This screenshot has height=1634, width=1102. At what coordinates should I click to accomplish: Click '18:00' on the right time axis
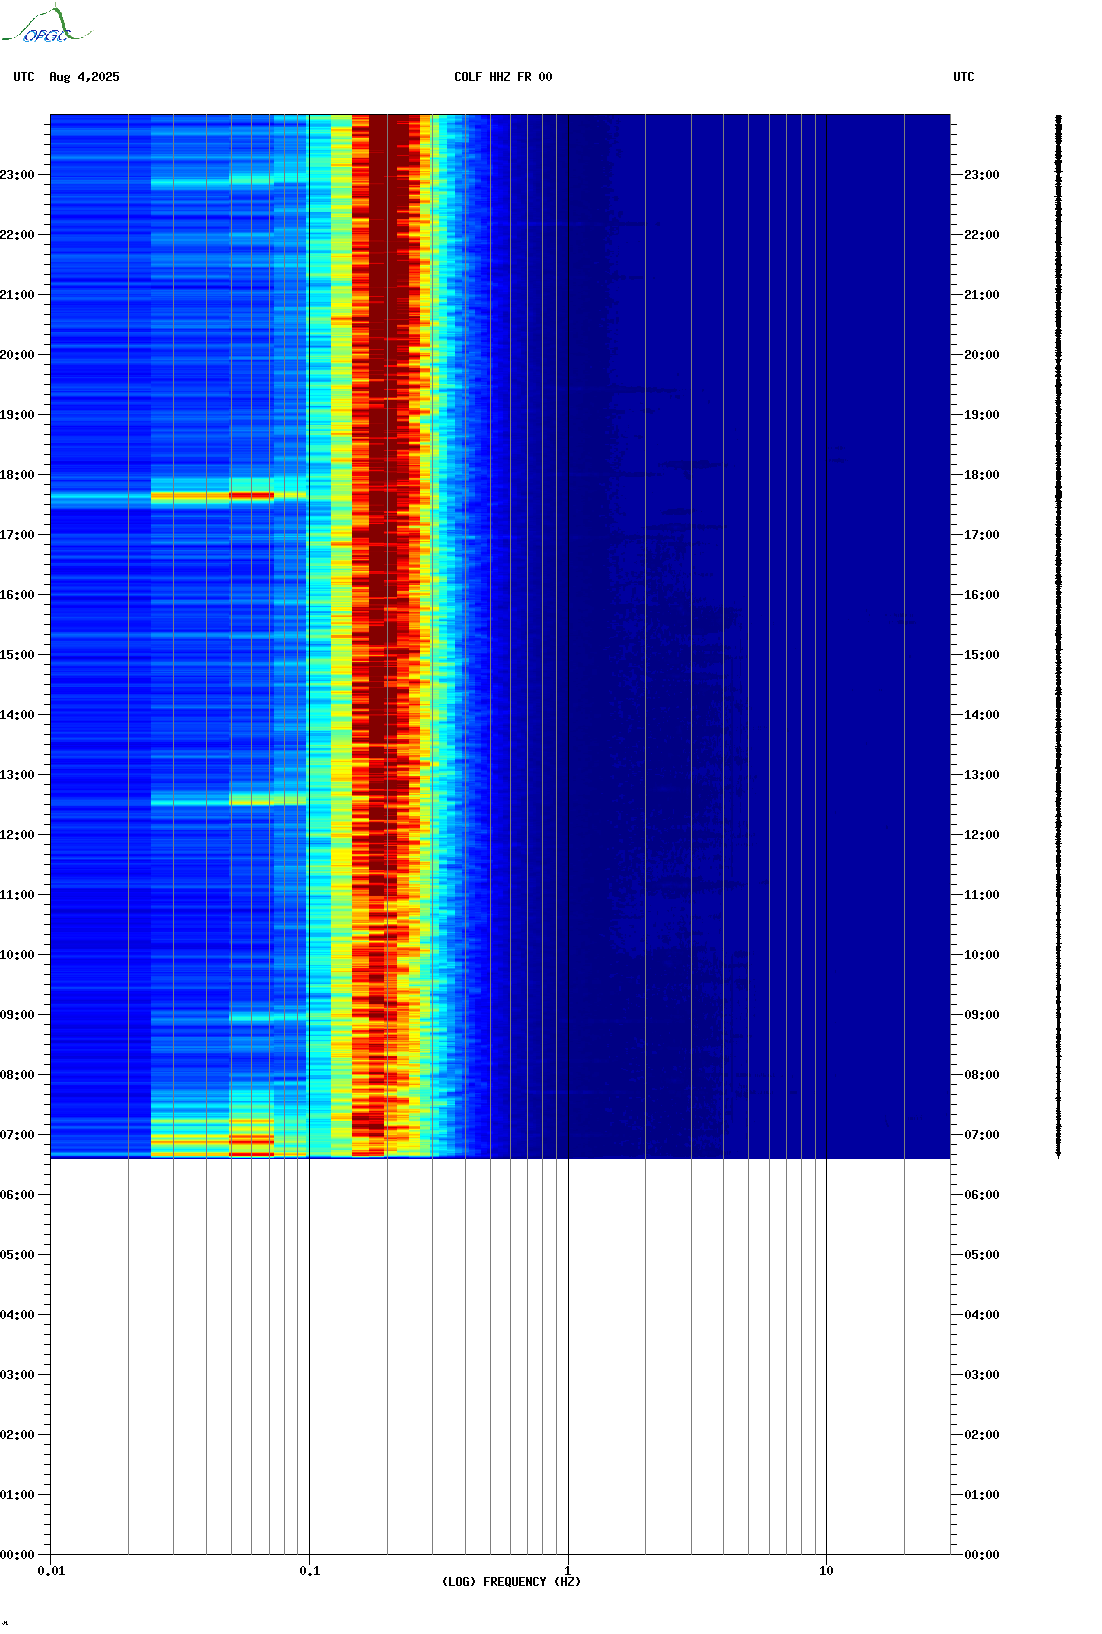[x=982, y=475]
